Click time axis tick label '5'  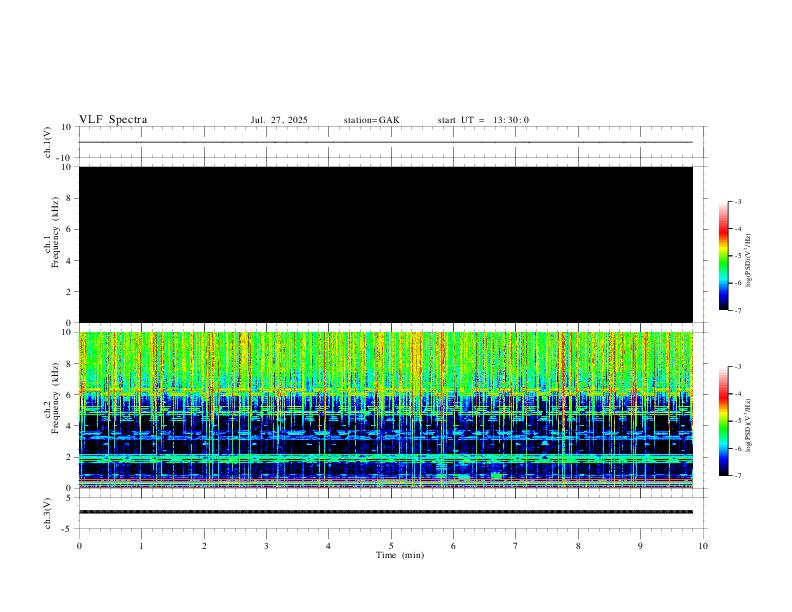pyautogui.click(x=391, y=546)
